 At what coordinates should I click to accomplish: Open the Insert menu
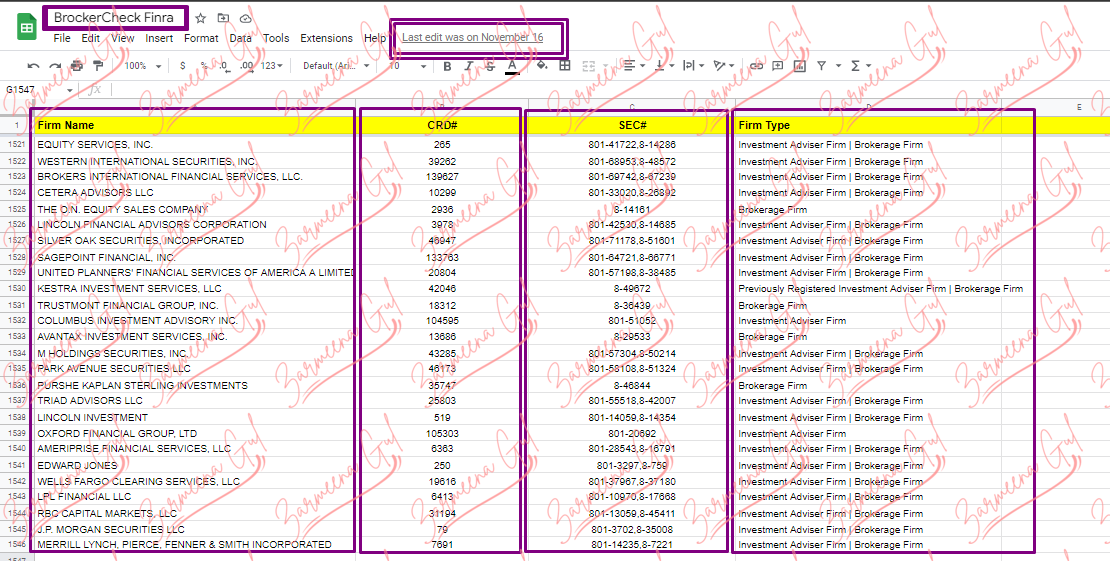[159, 38]
